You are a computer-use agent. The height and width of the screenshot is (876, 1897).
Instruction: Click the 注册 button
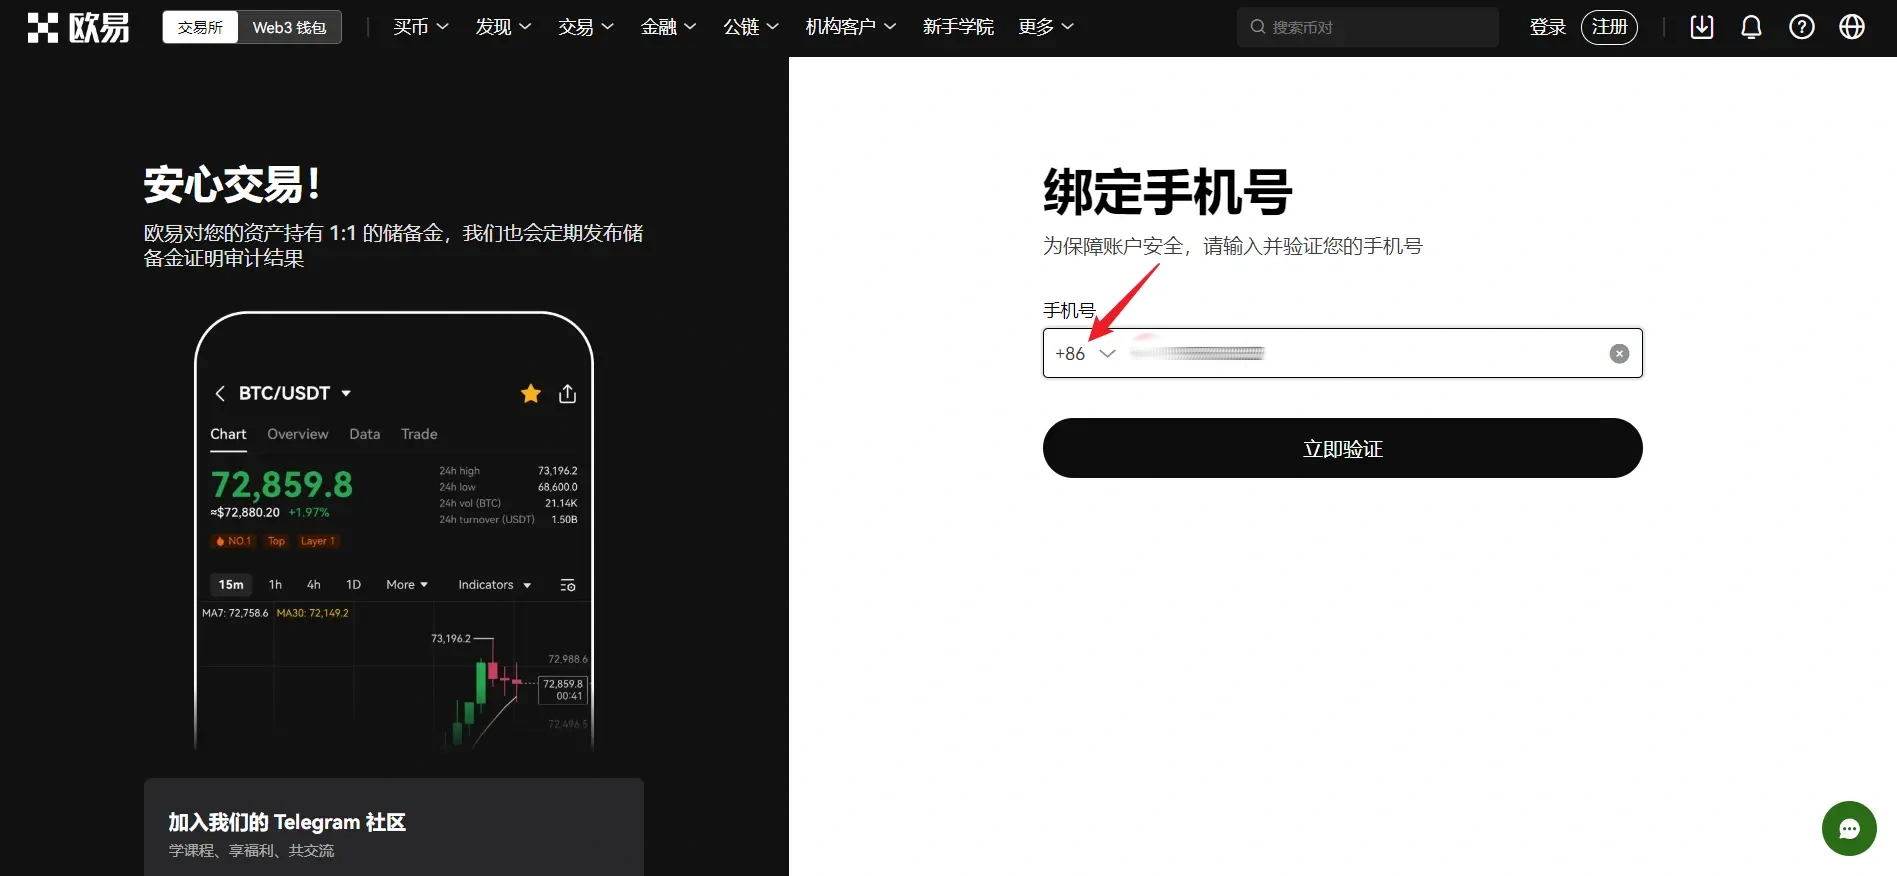tap(1608, 27)
